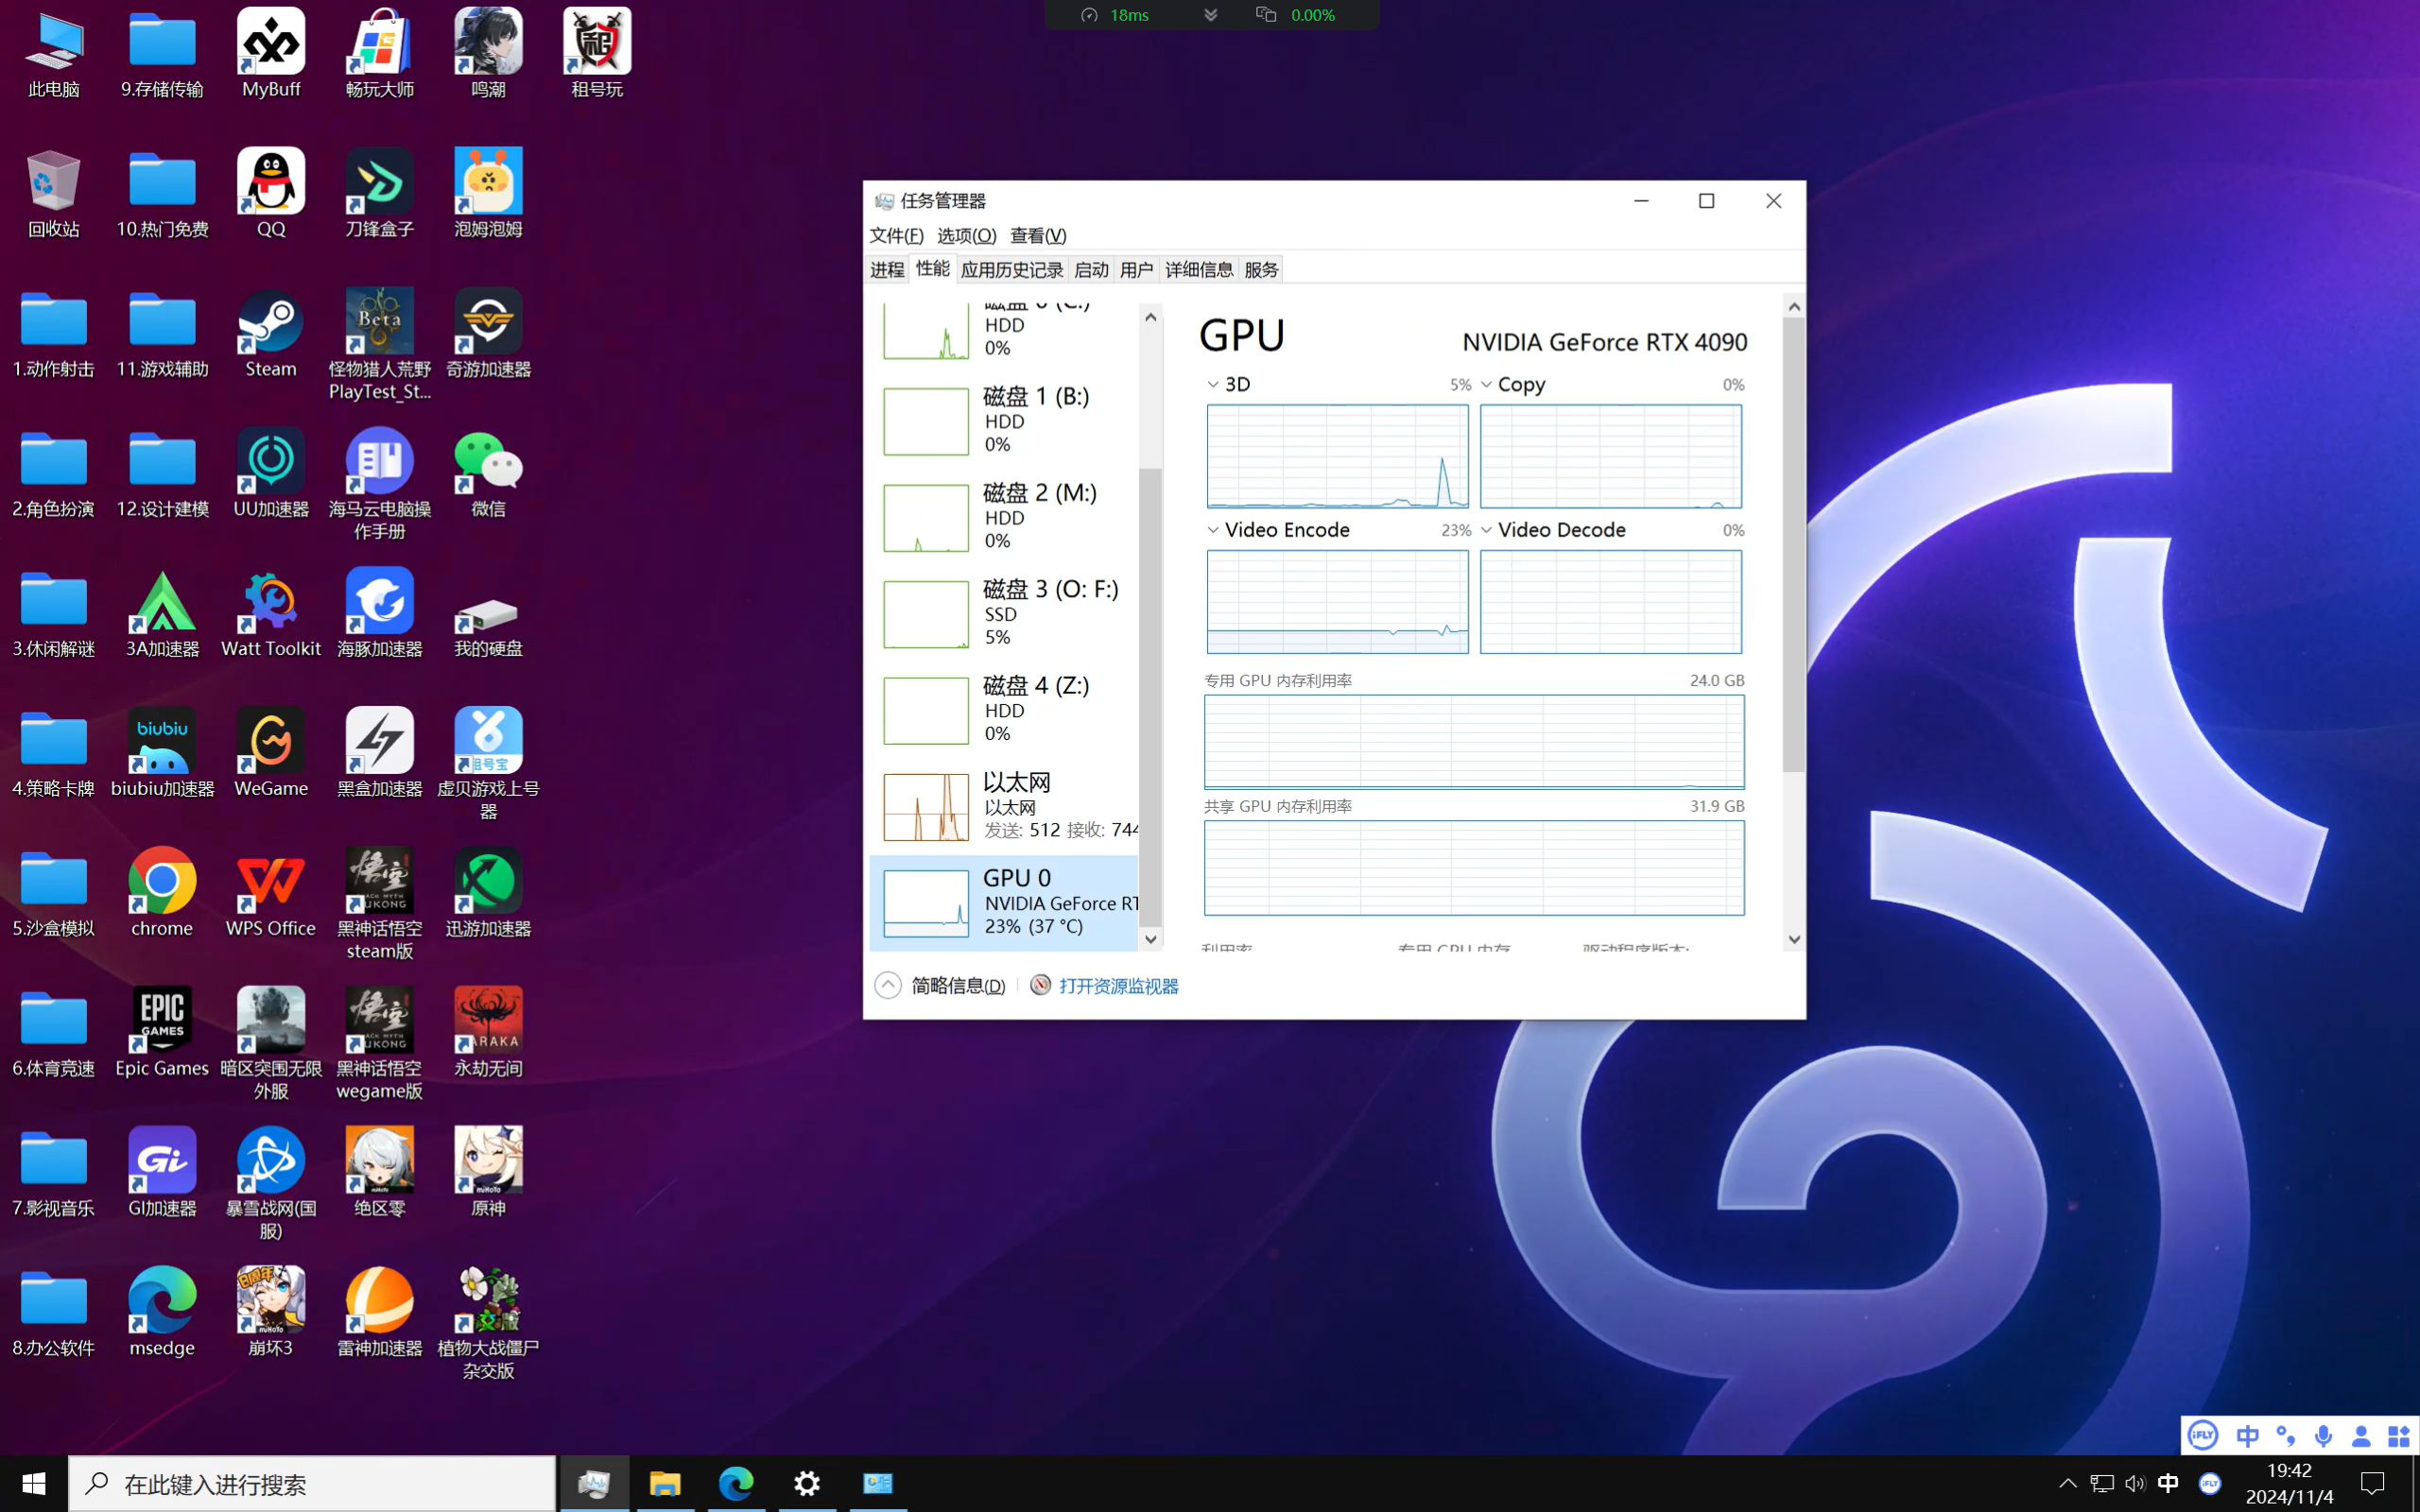Screen dimensions: 2420x1512
Task: Expand the Video Decode engine dropdown
Action: (1487, 530)
